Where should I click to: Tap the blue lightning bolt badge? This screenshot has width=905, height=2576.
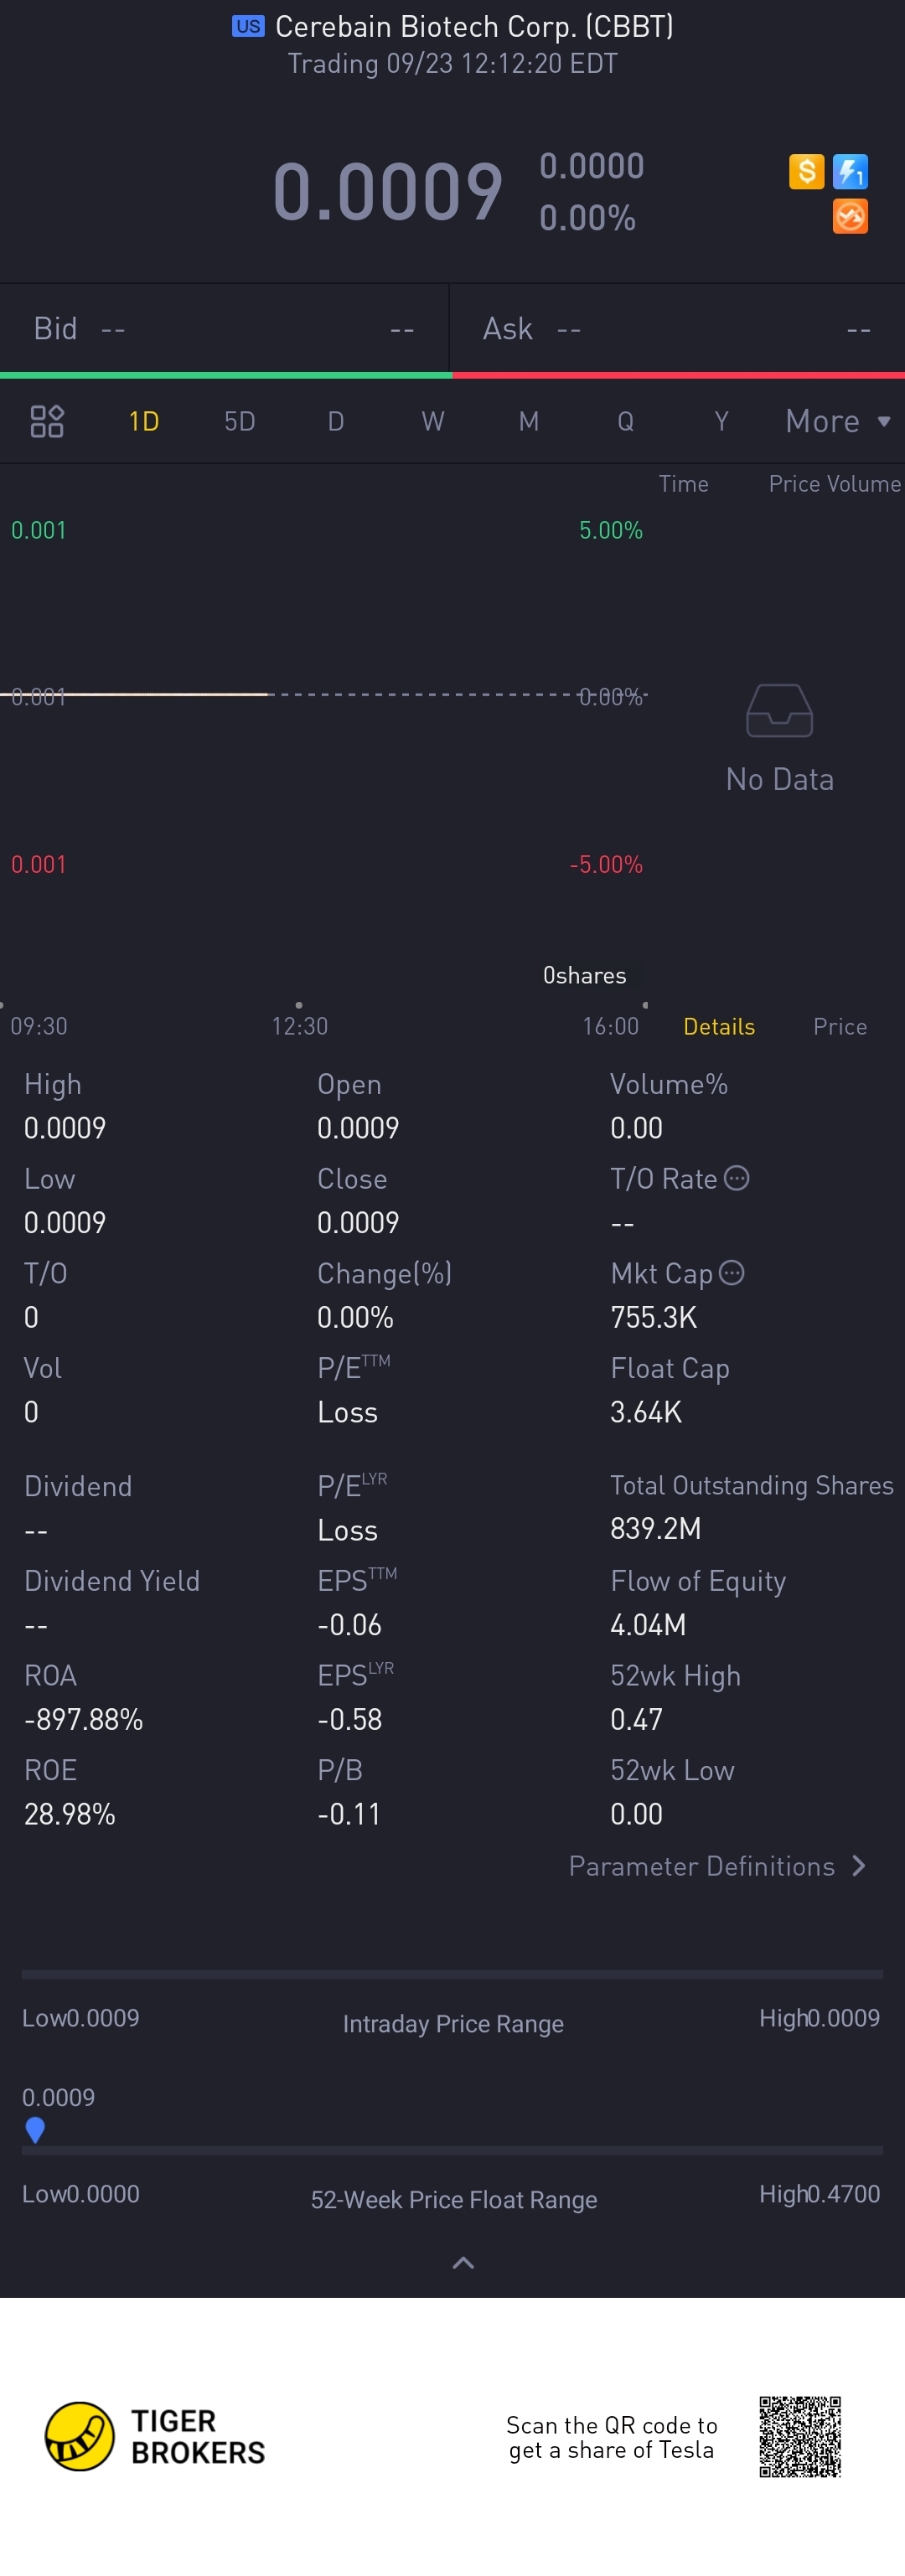[850, 172]
